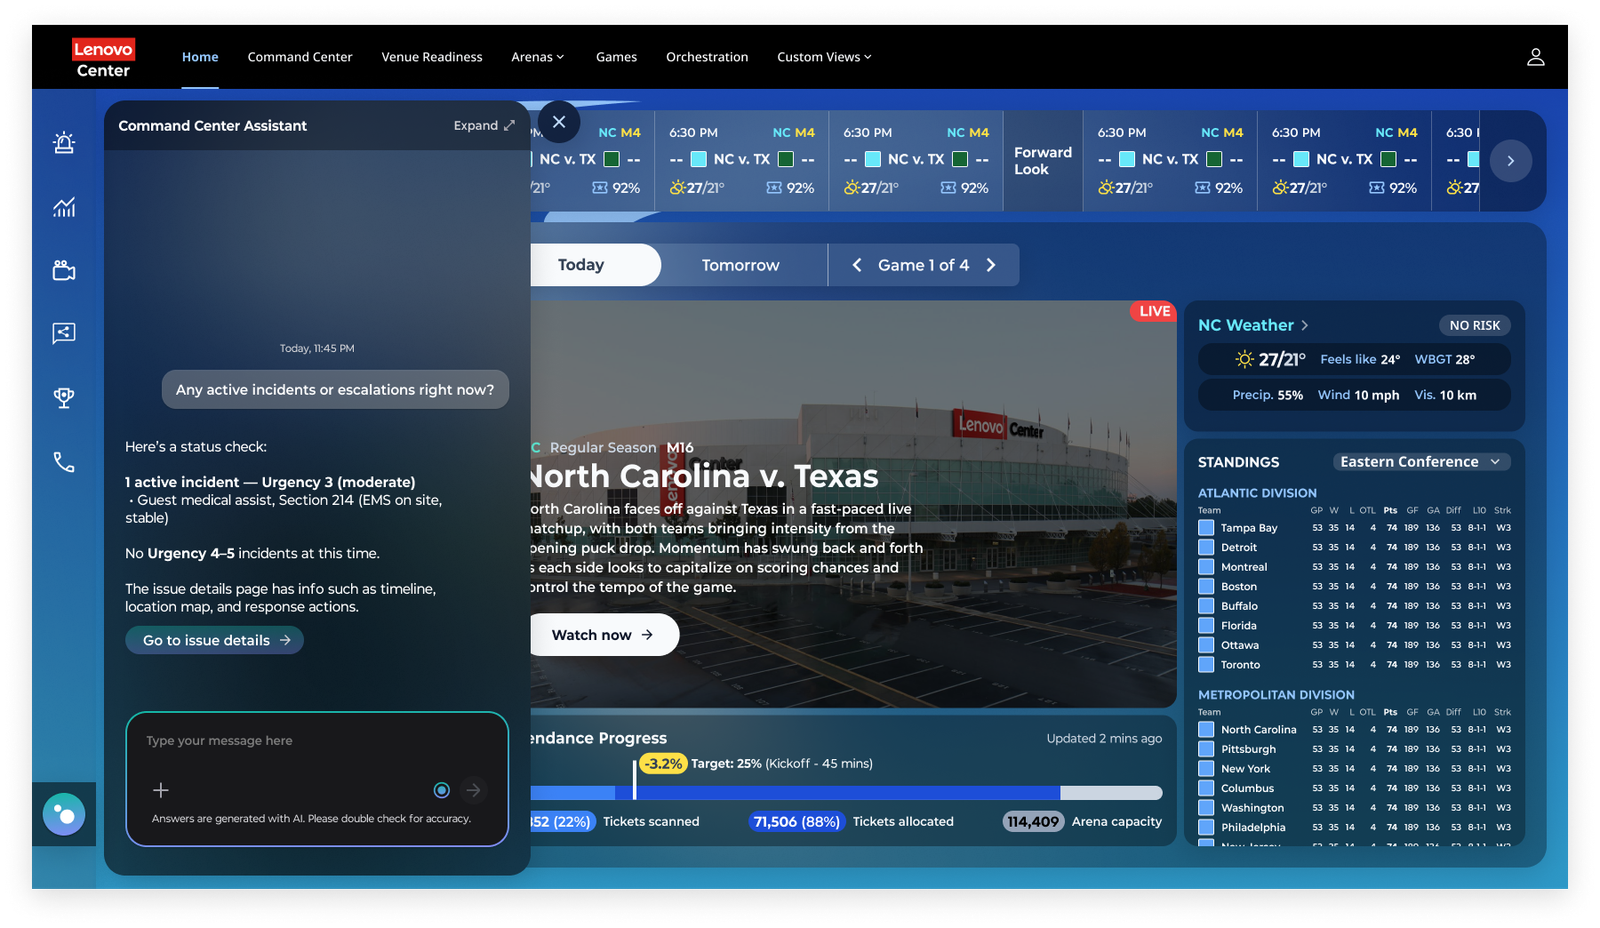Click the -3.2% target marker
The width and height of the screenshot is (1600, 928).
click(x=662, y=764)
